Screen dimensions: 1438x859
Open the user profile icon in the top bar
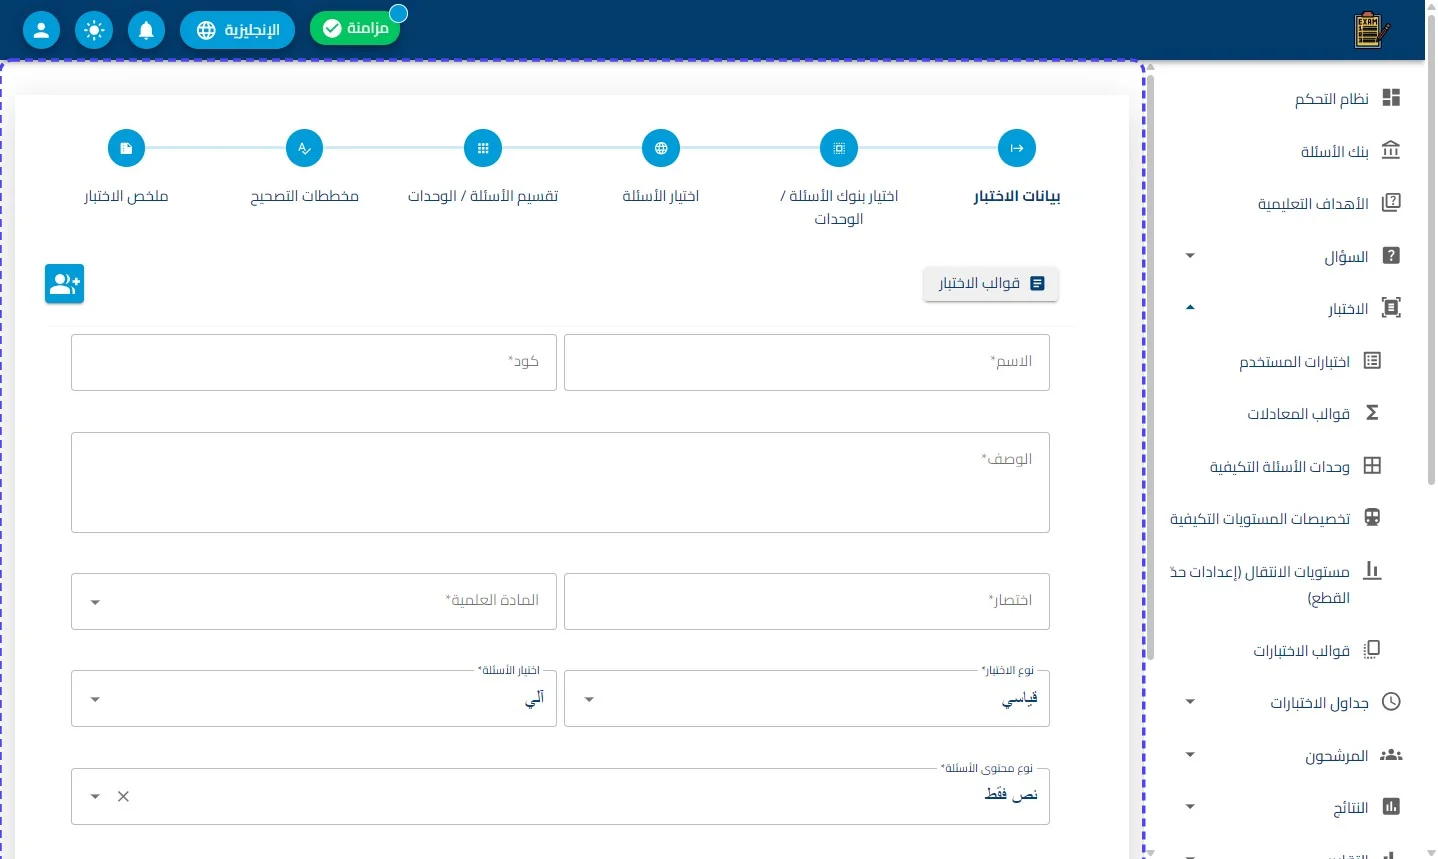pos(41,30)
